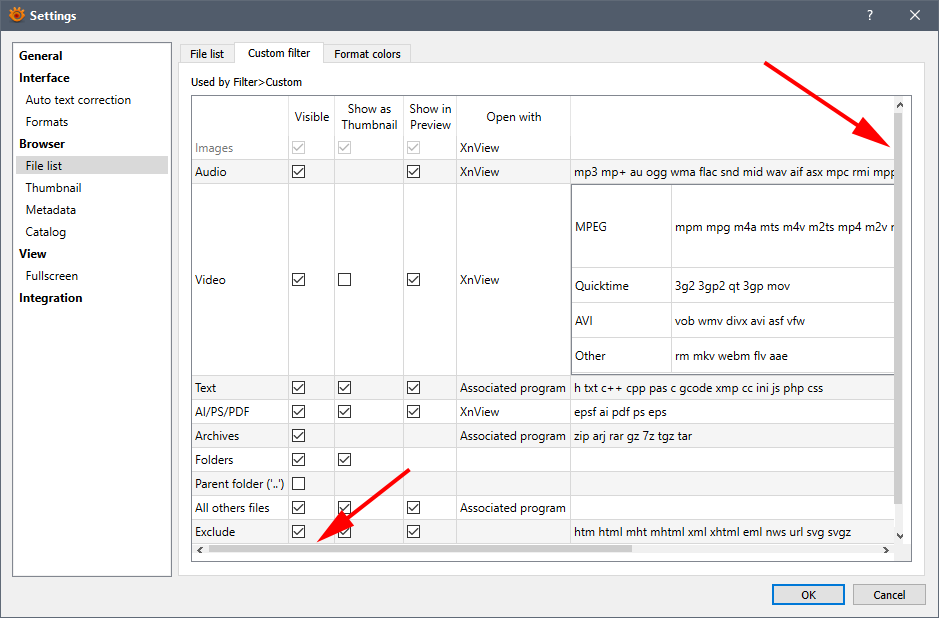Open the 'Open with' cell for Audio
This screenshot has height=618, width=939.
pos(513,172)
